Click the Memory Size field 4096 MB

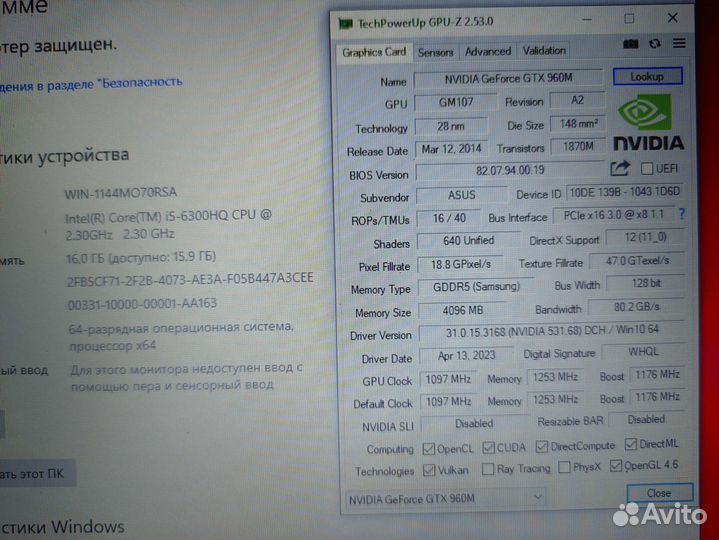463,311
